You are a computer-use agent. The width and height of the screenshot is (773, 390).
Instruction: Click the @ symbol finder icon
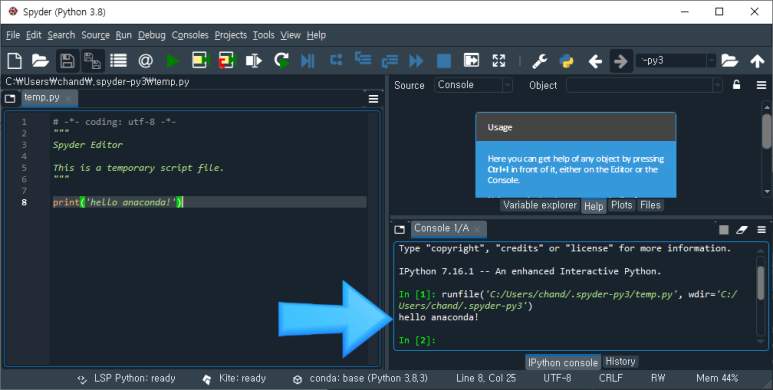coord(145,61)
